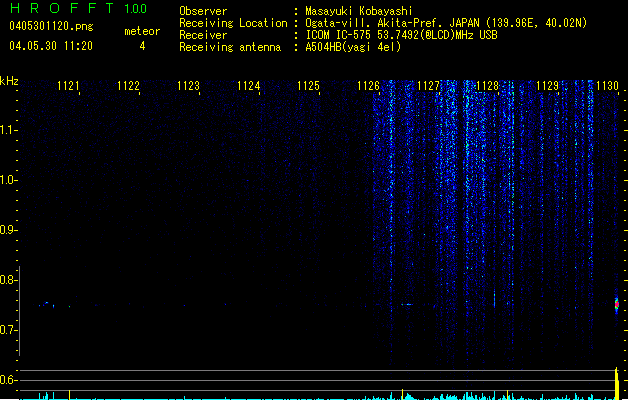629x400 pixels.
Task: Click the 1.0 kHz frequency label
Action: coord(8,180)
